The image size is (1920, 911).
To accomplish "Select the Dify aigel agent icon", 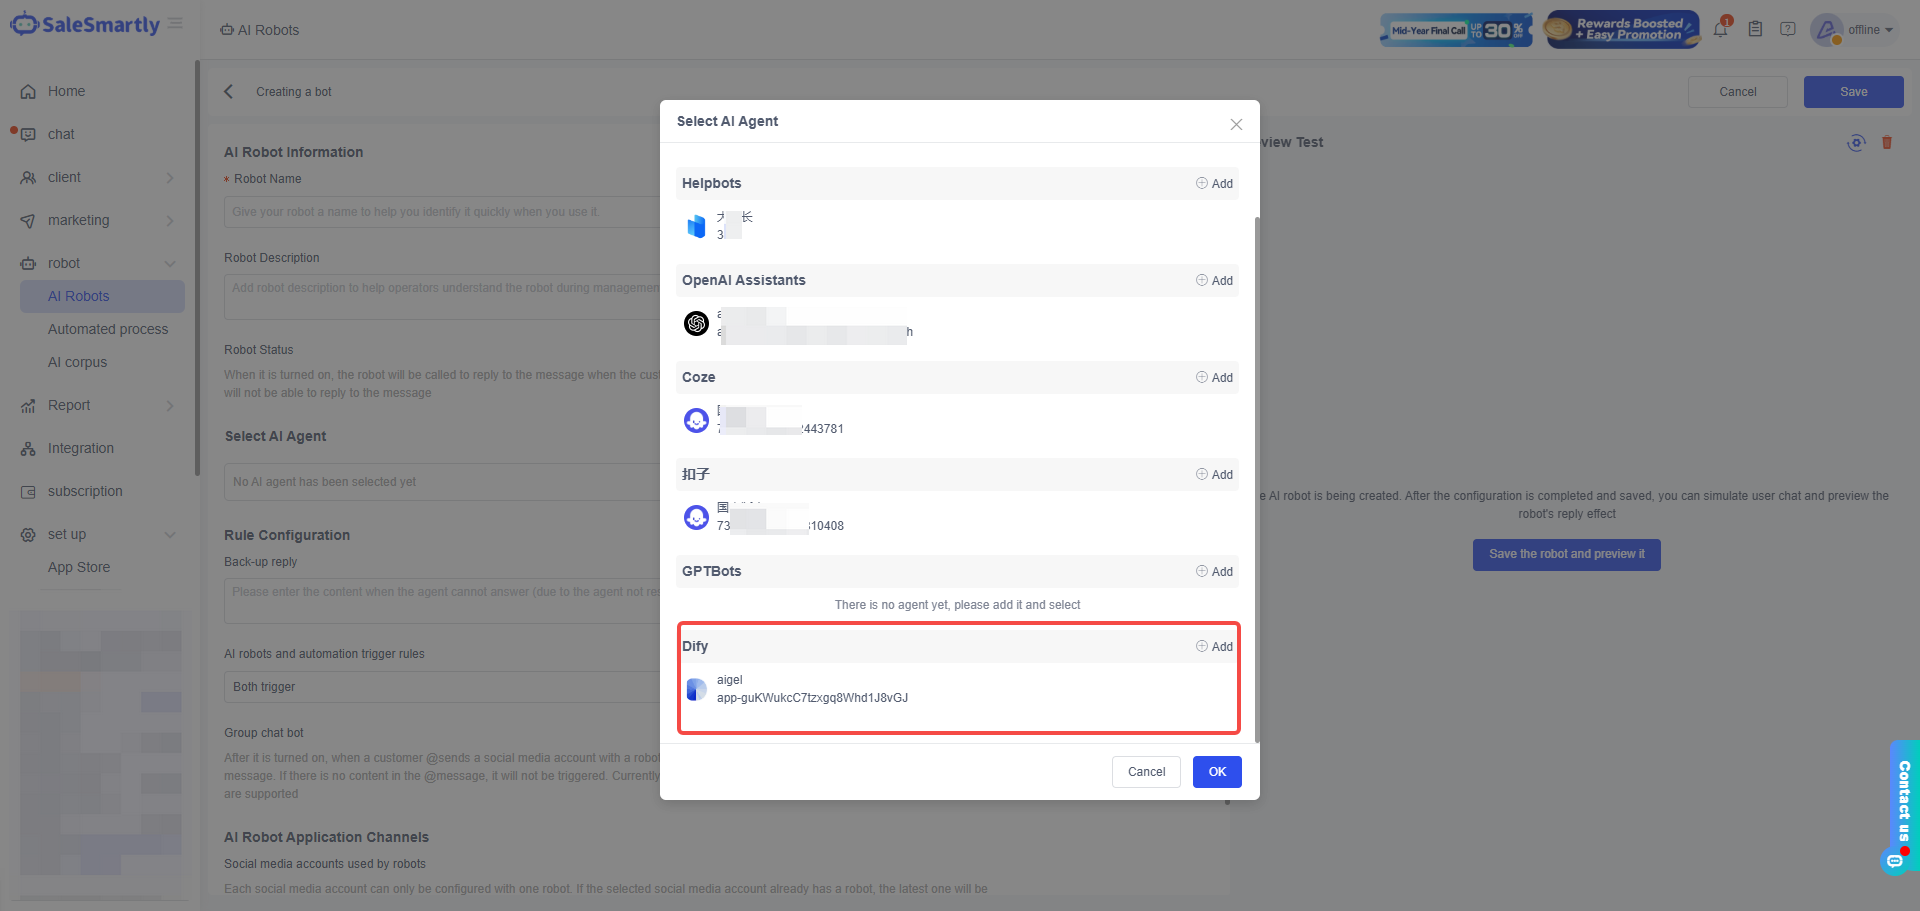I will click(696, 689).
